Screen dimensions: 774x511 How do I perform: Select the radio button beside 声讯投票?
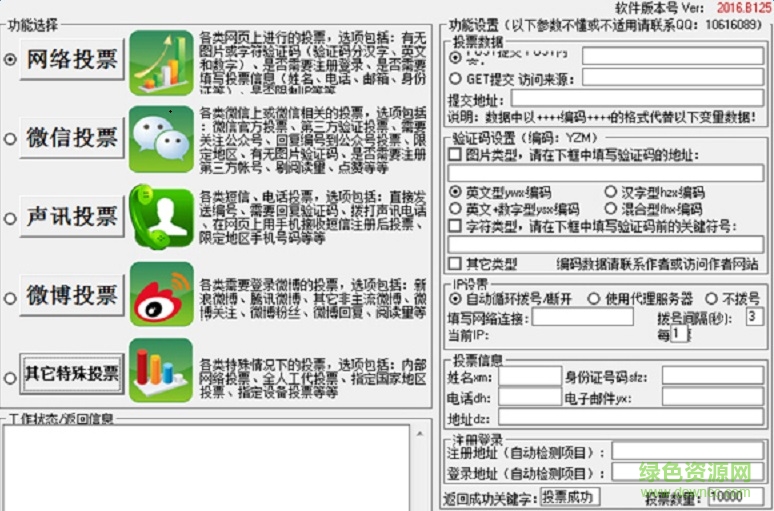10,218
